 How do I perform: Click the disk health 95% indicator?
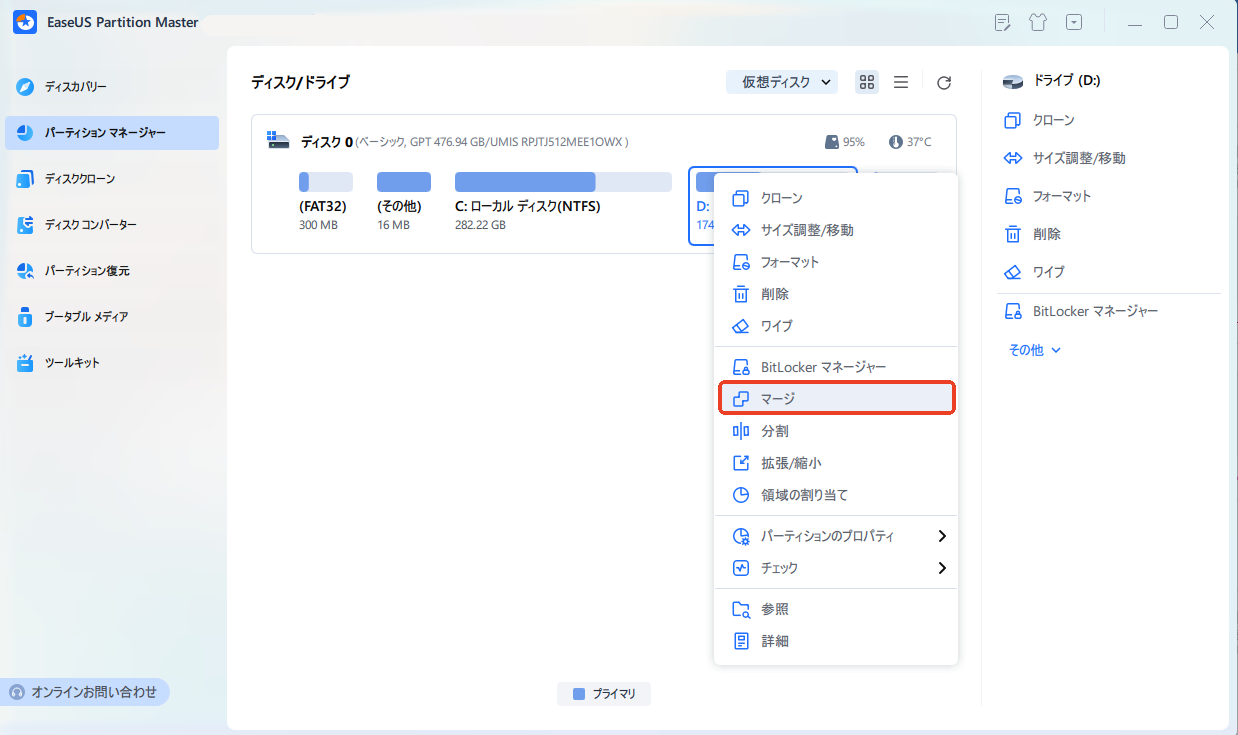click(x=845, y=142)
